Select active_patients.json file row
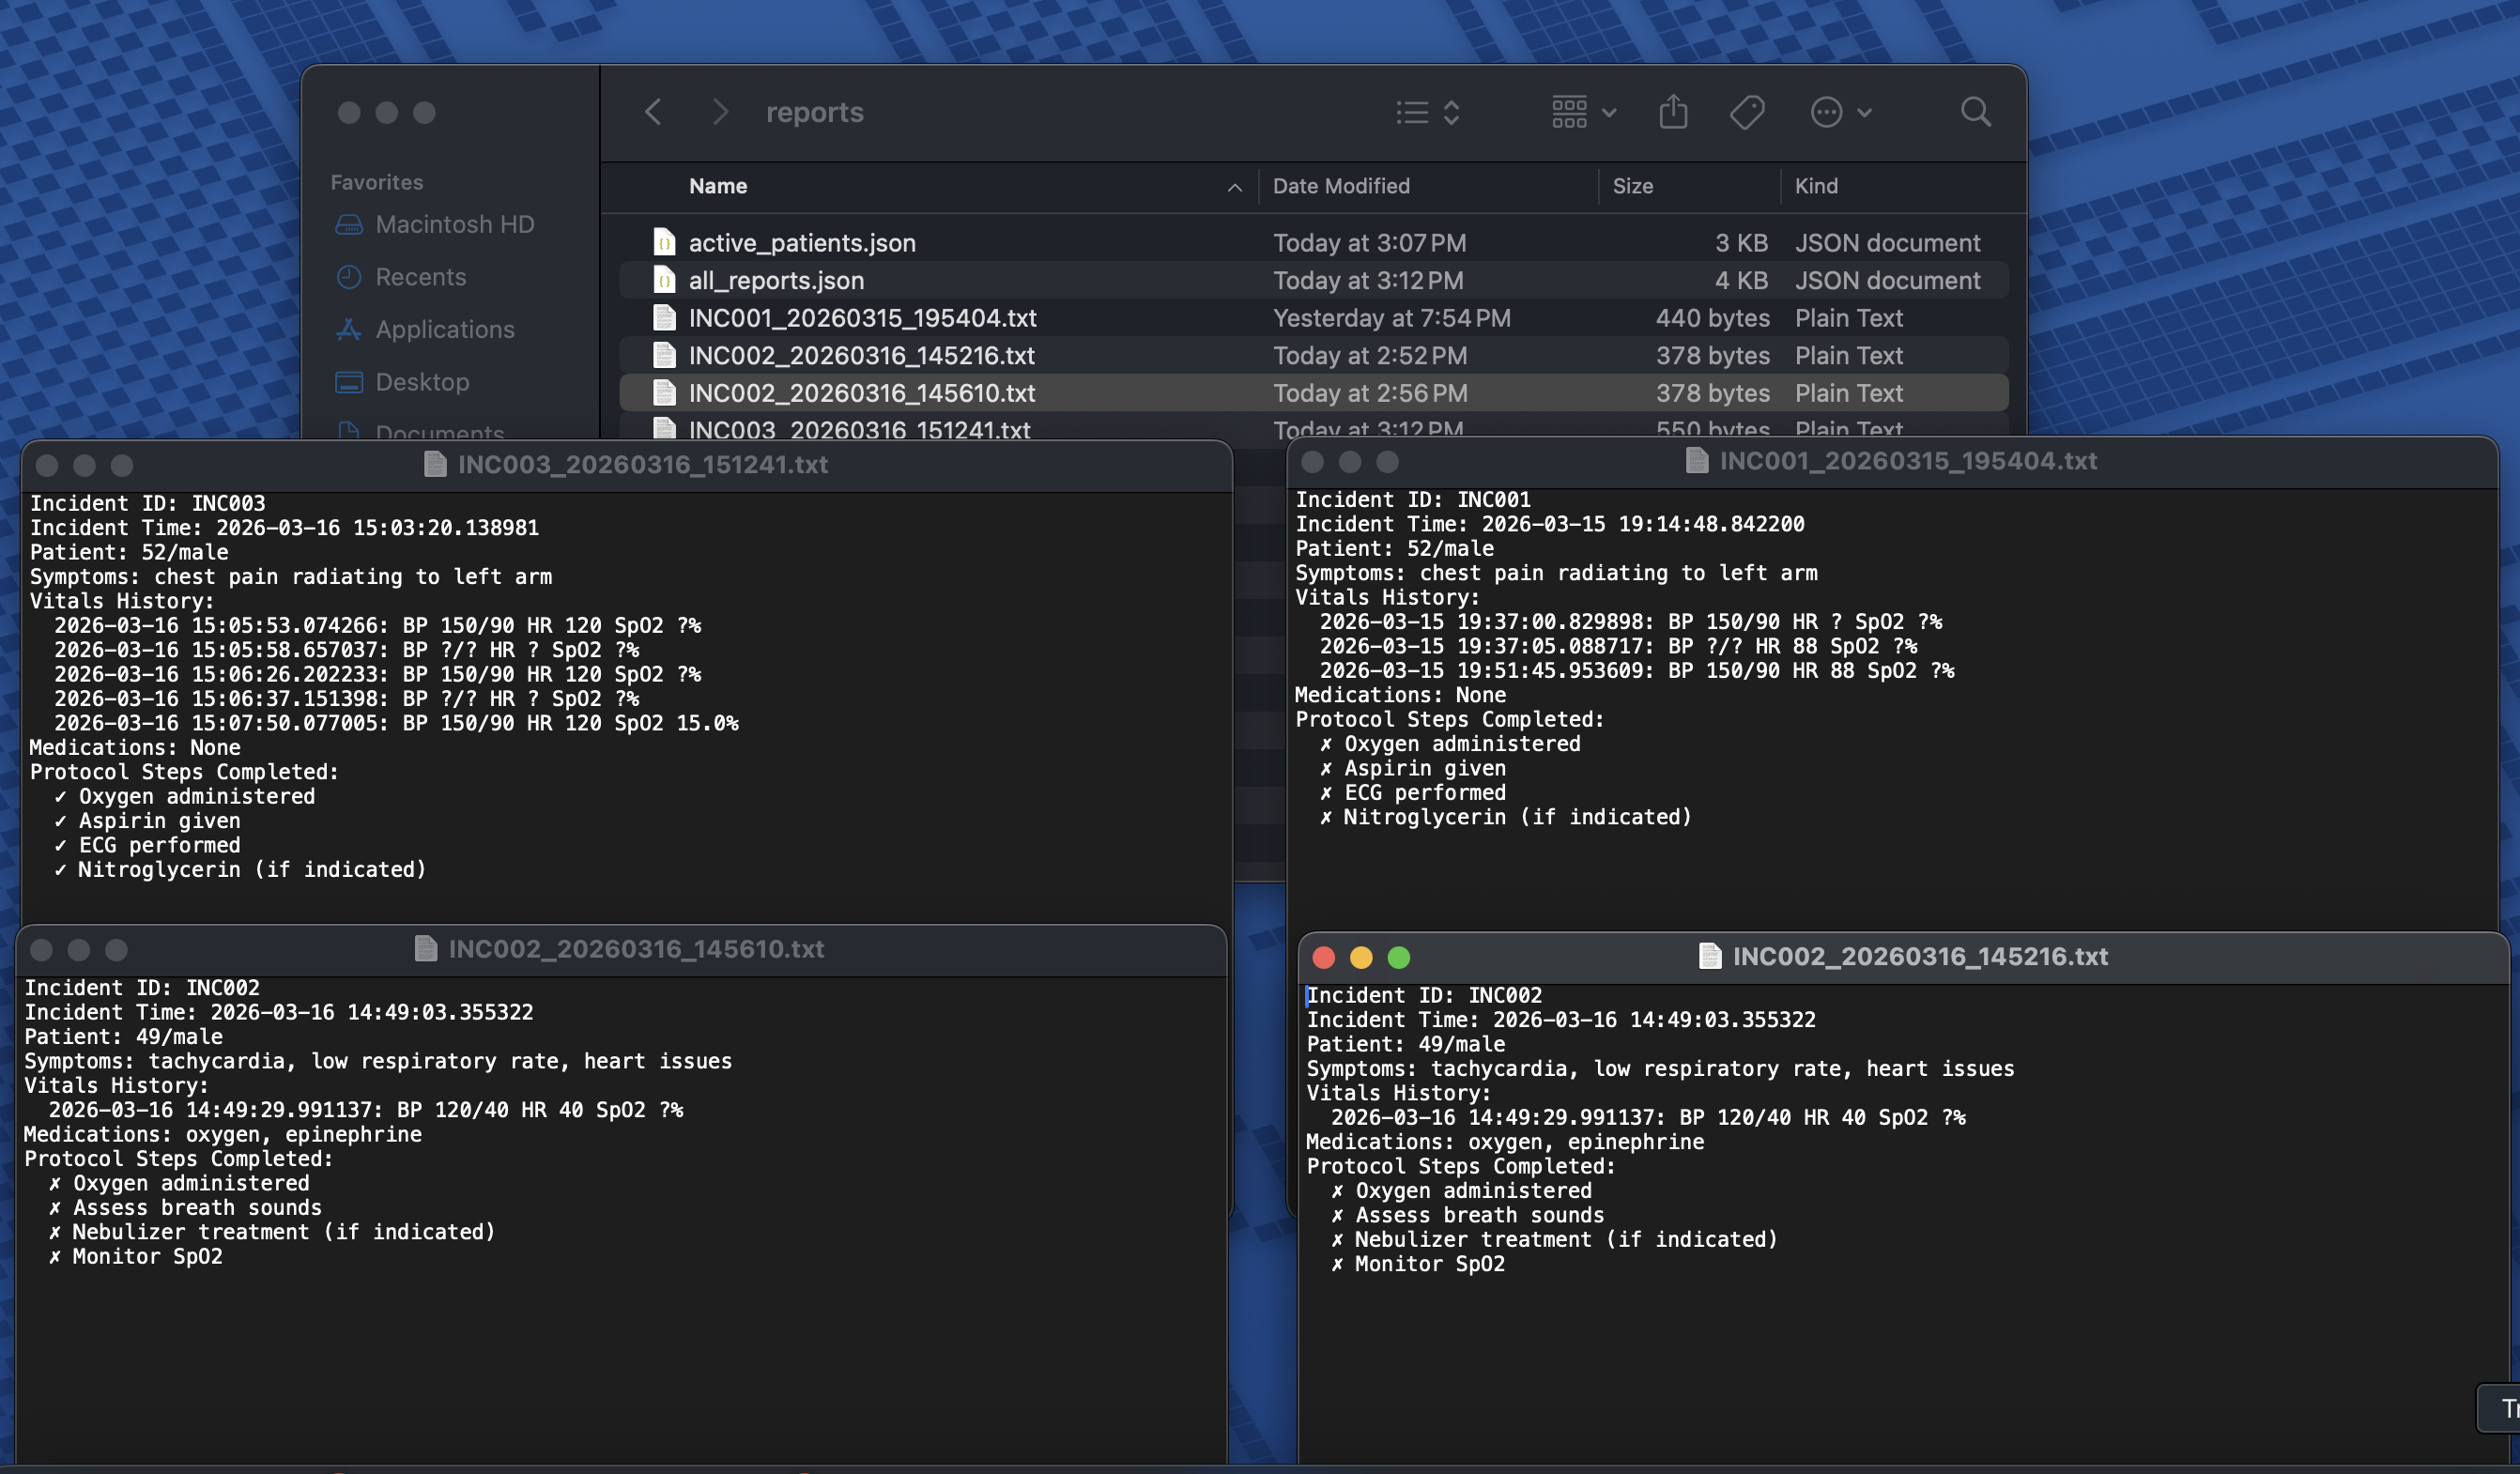 [x=801, y=243]
